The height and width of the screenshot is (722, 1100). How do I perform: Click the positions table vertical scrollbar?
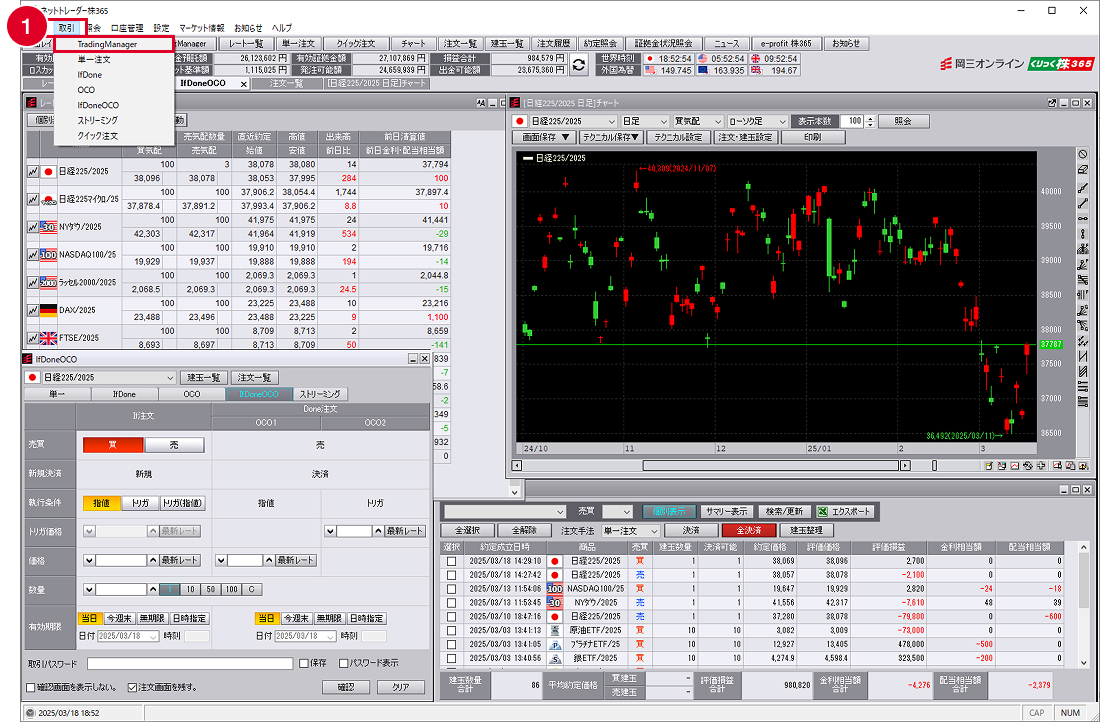(x=1085, y=604)
